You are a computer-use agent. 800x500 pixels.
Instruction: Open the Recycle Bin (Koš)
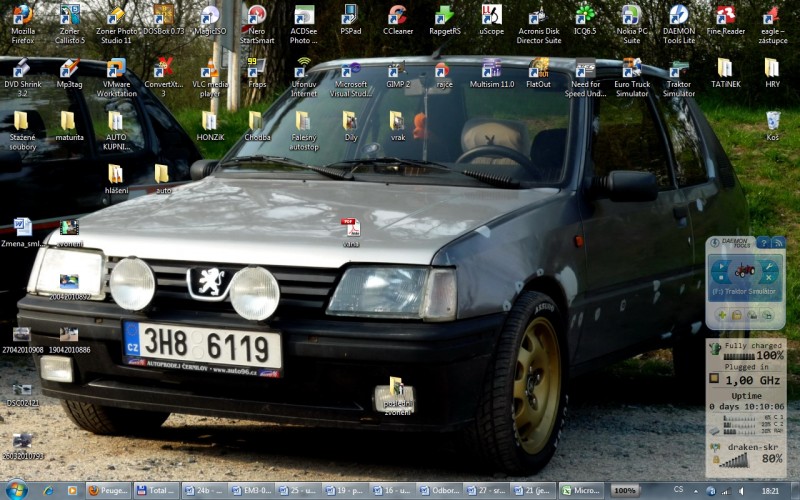(772, 121)
